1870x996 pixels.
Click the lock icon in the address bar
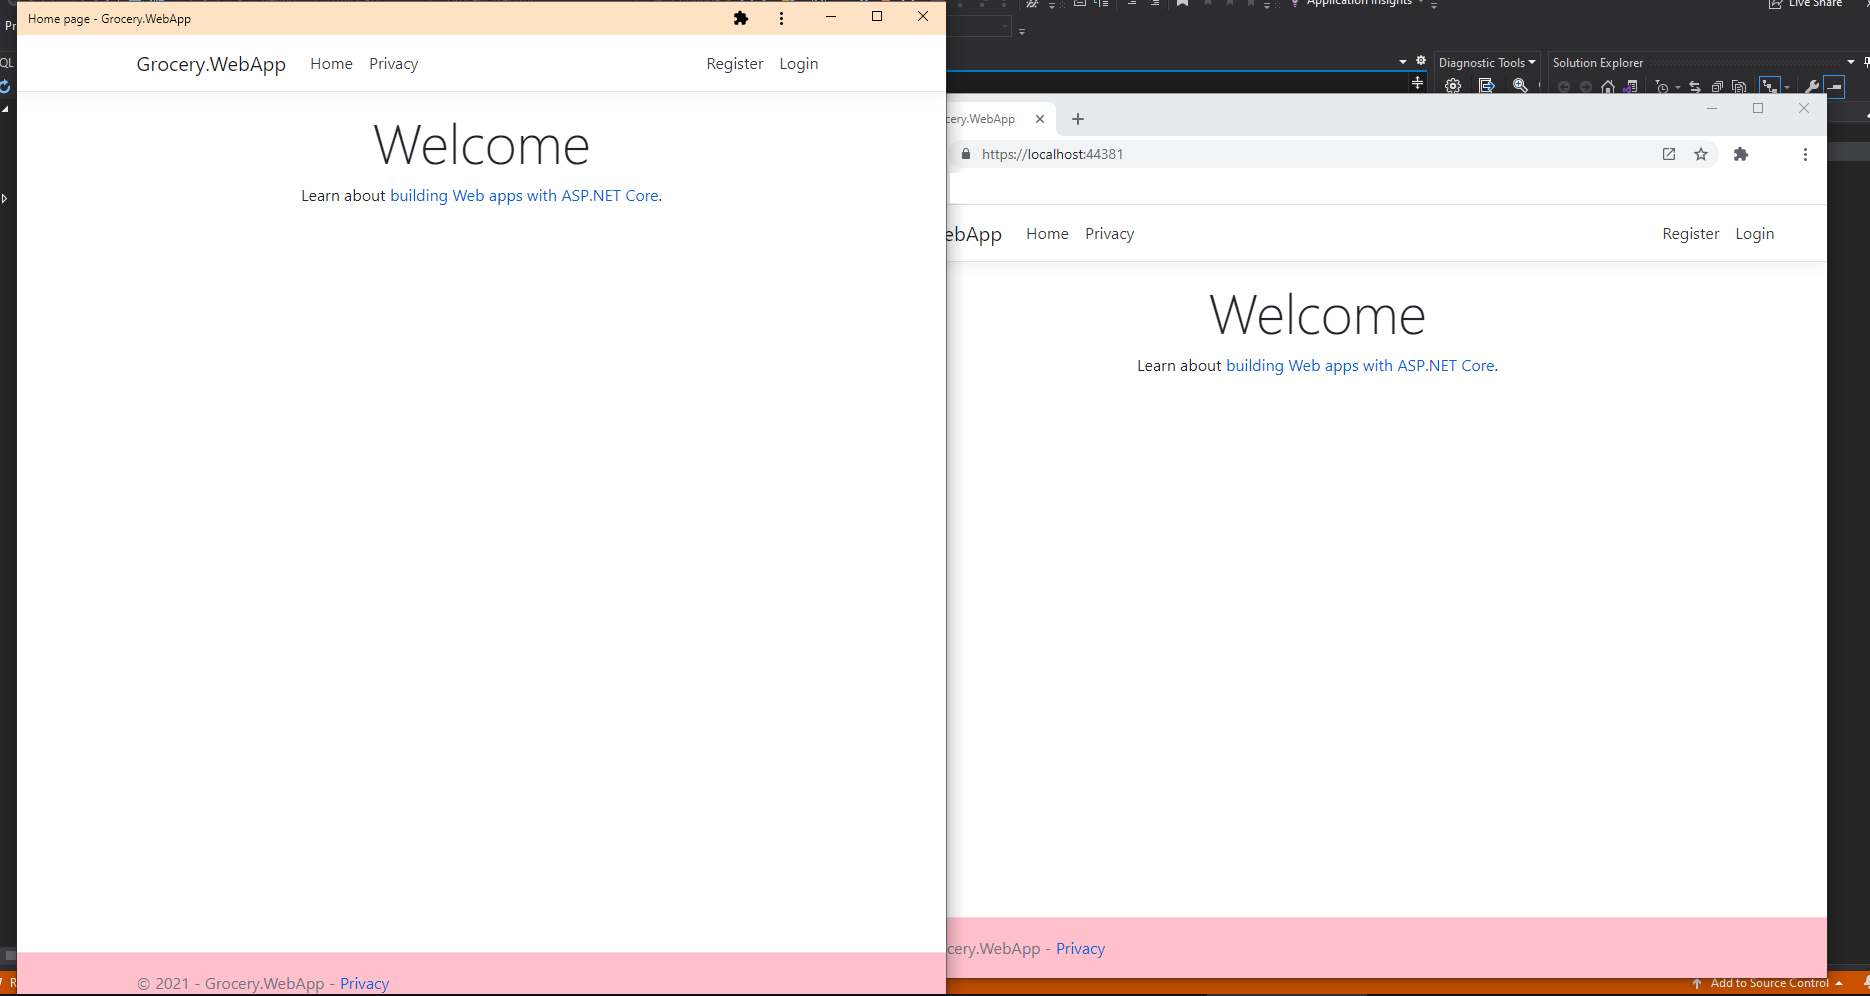[x=966, y=154]
